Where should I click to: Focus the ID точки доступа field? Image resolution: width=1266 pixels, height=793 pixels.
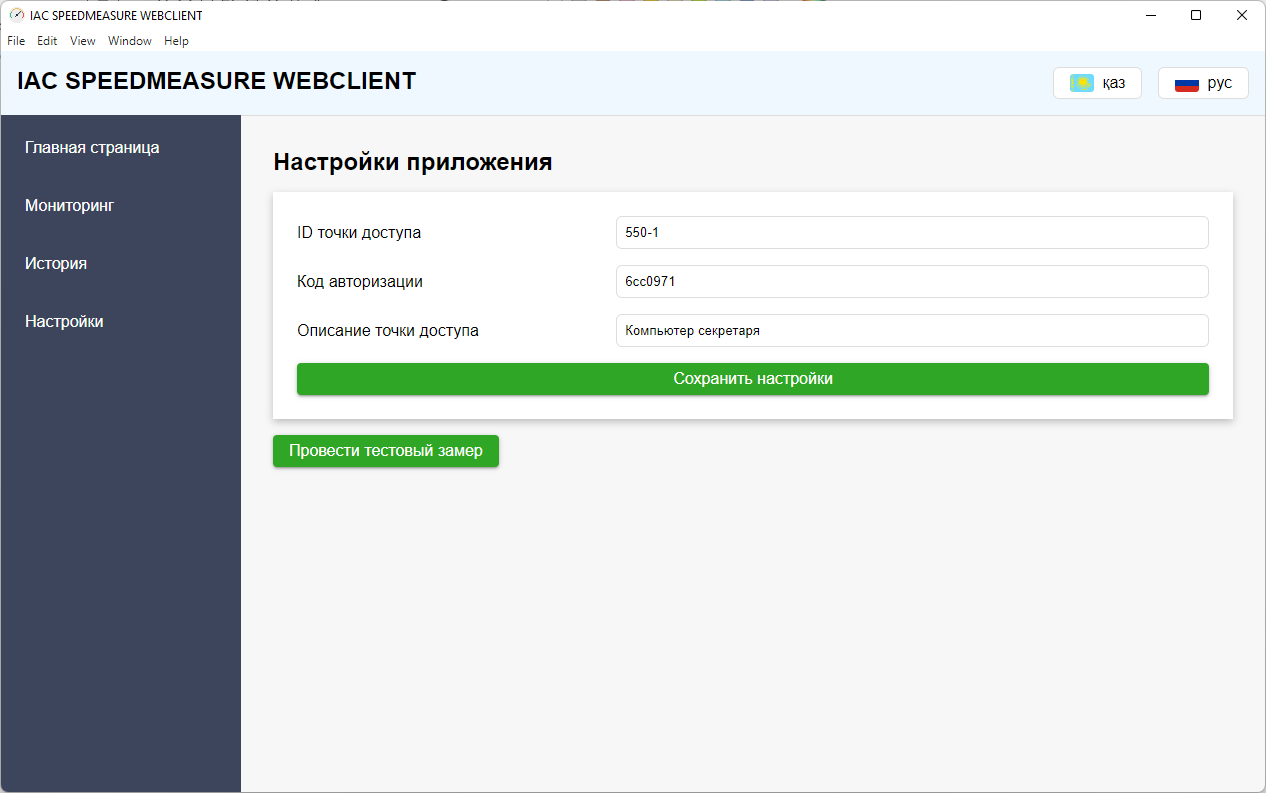tap(912, 232)
